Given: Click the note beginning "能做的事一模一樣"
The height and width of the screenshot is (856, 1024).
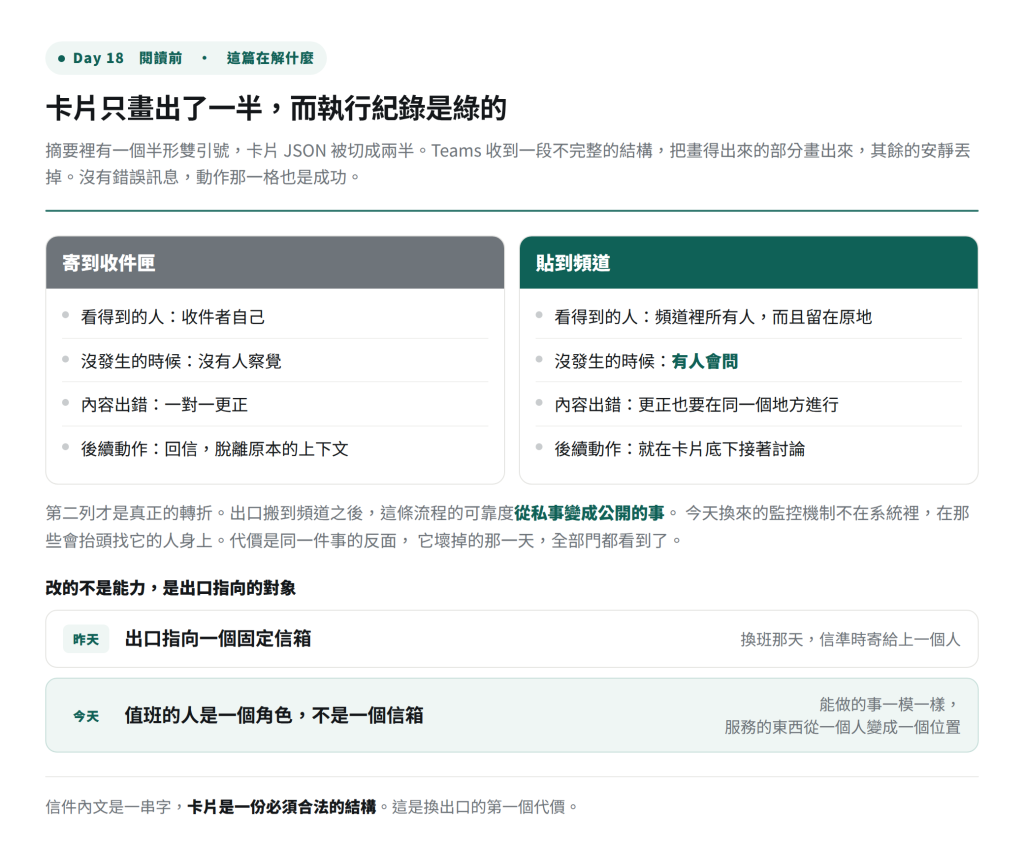Looking at the screenshot, I should tap(842, 716).
